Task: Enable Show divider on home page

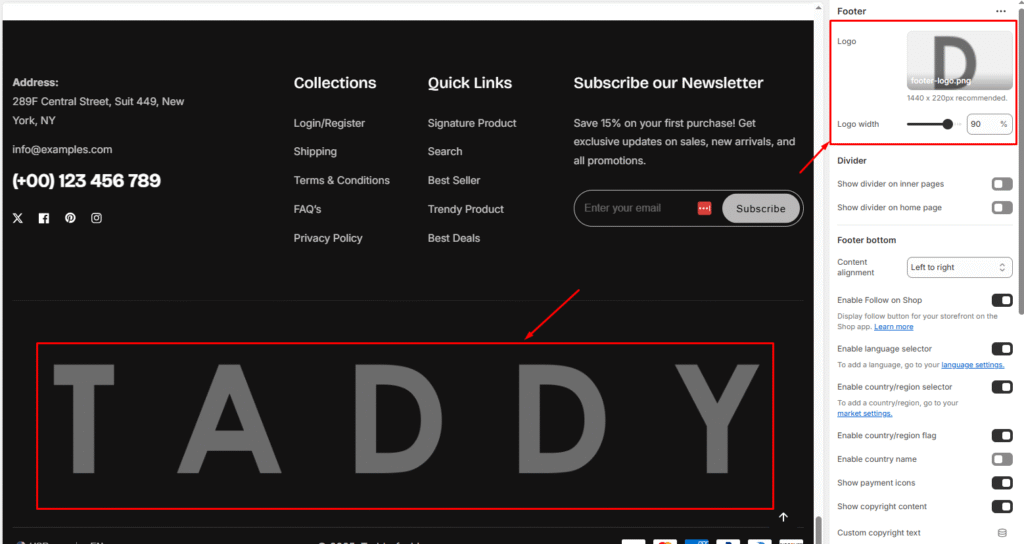Action: pos(1001,208)
